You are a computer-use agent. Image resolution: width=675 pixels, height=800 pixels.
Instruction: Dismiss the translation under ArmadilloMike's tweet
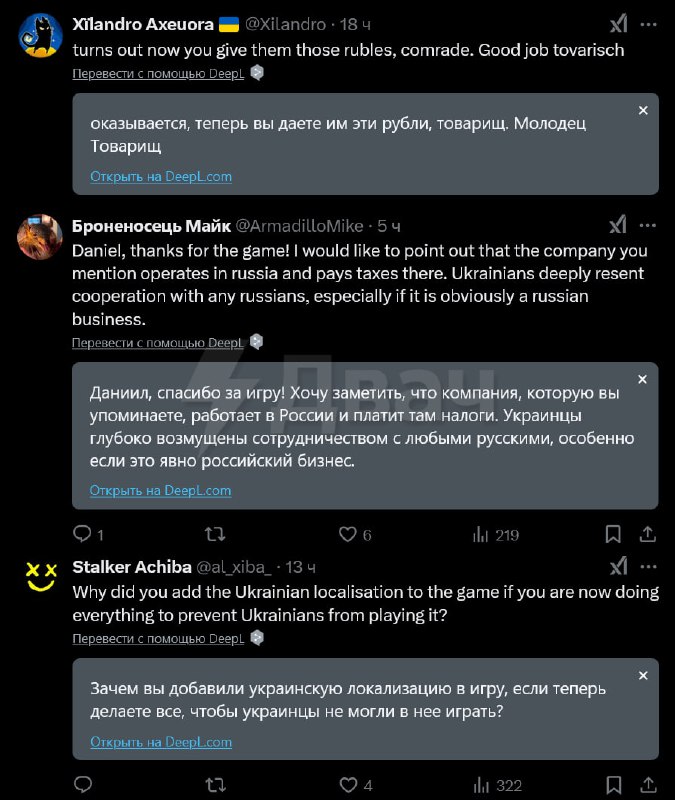point(643,379)
